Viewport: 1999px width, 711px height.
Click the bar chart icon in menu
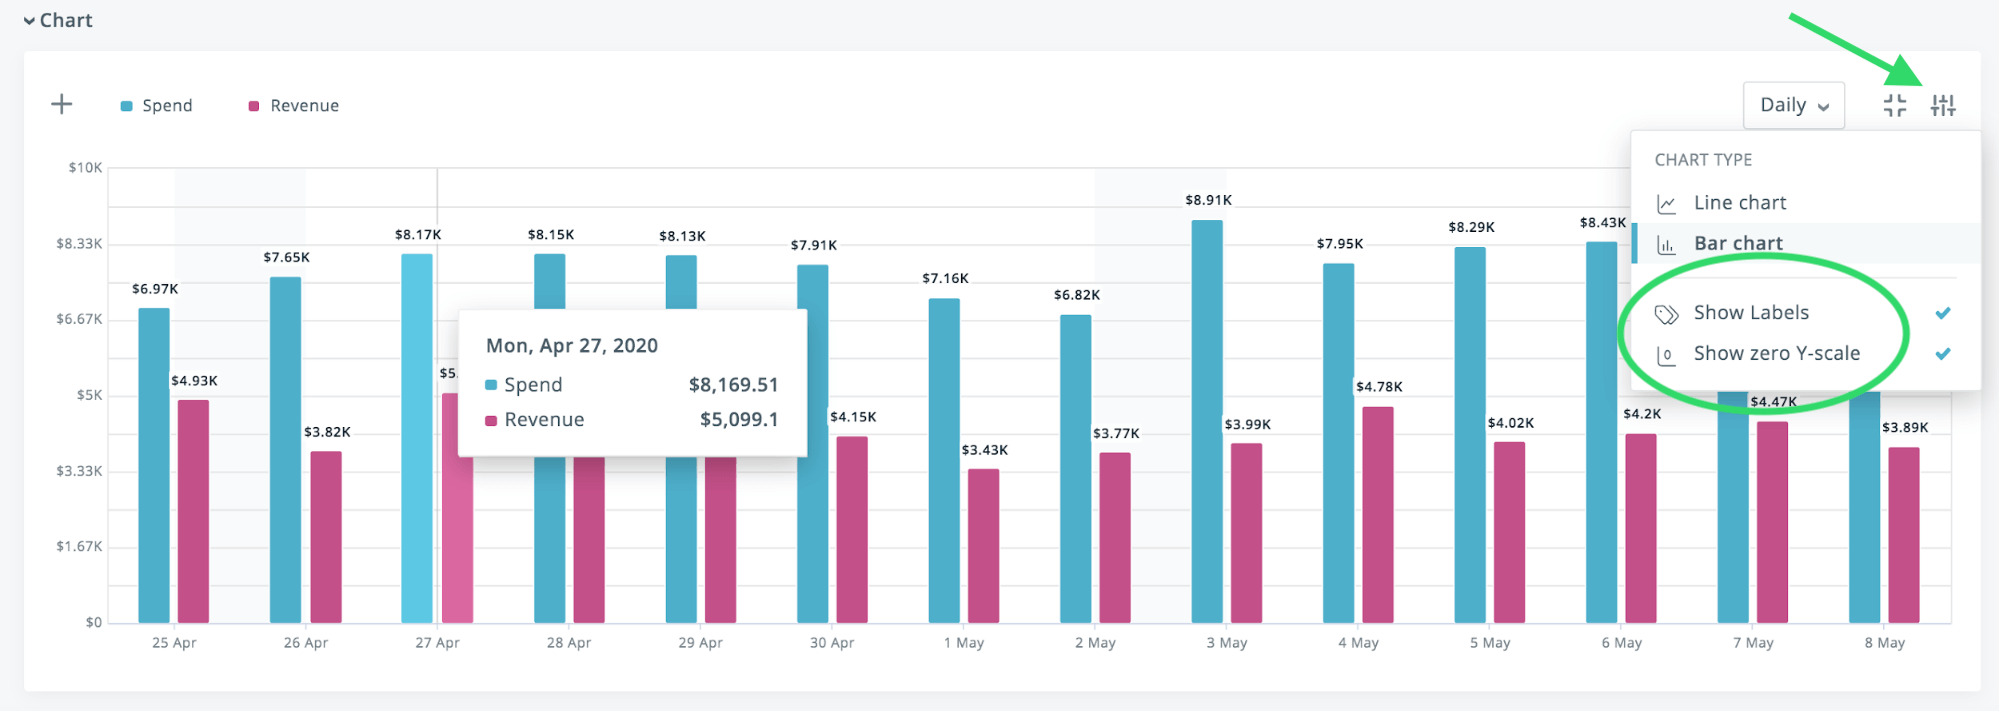(1666, 245)
